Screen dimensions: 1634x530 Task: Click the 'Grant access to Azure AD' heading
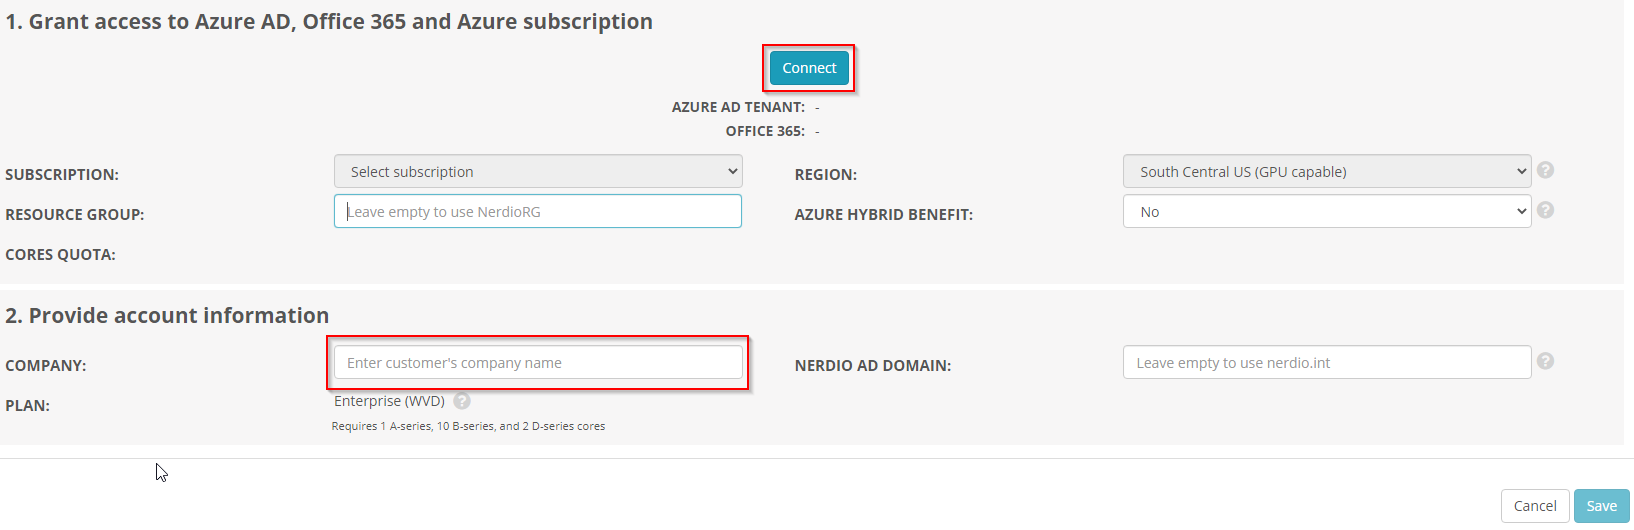click(x=329, y=22)
